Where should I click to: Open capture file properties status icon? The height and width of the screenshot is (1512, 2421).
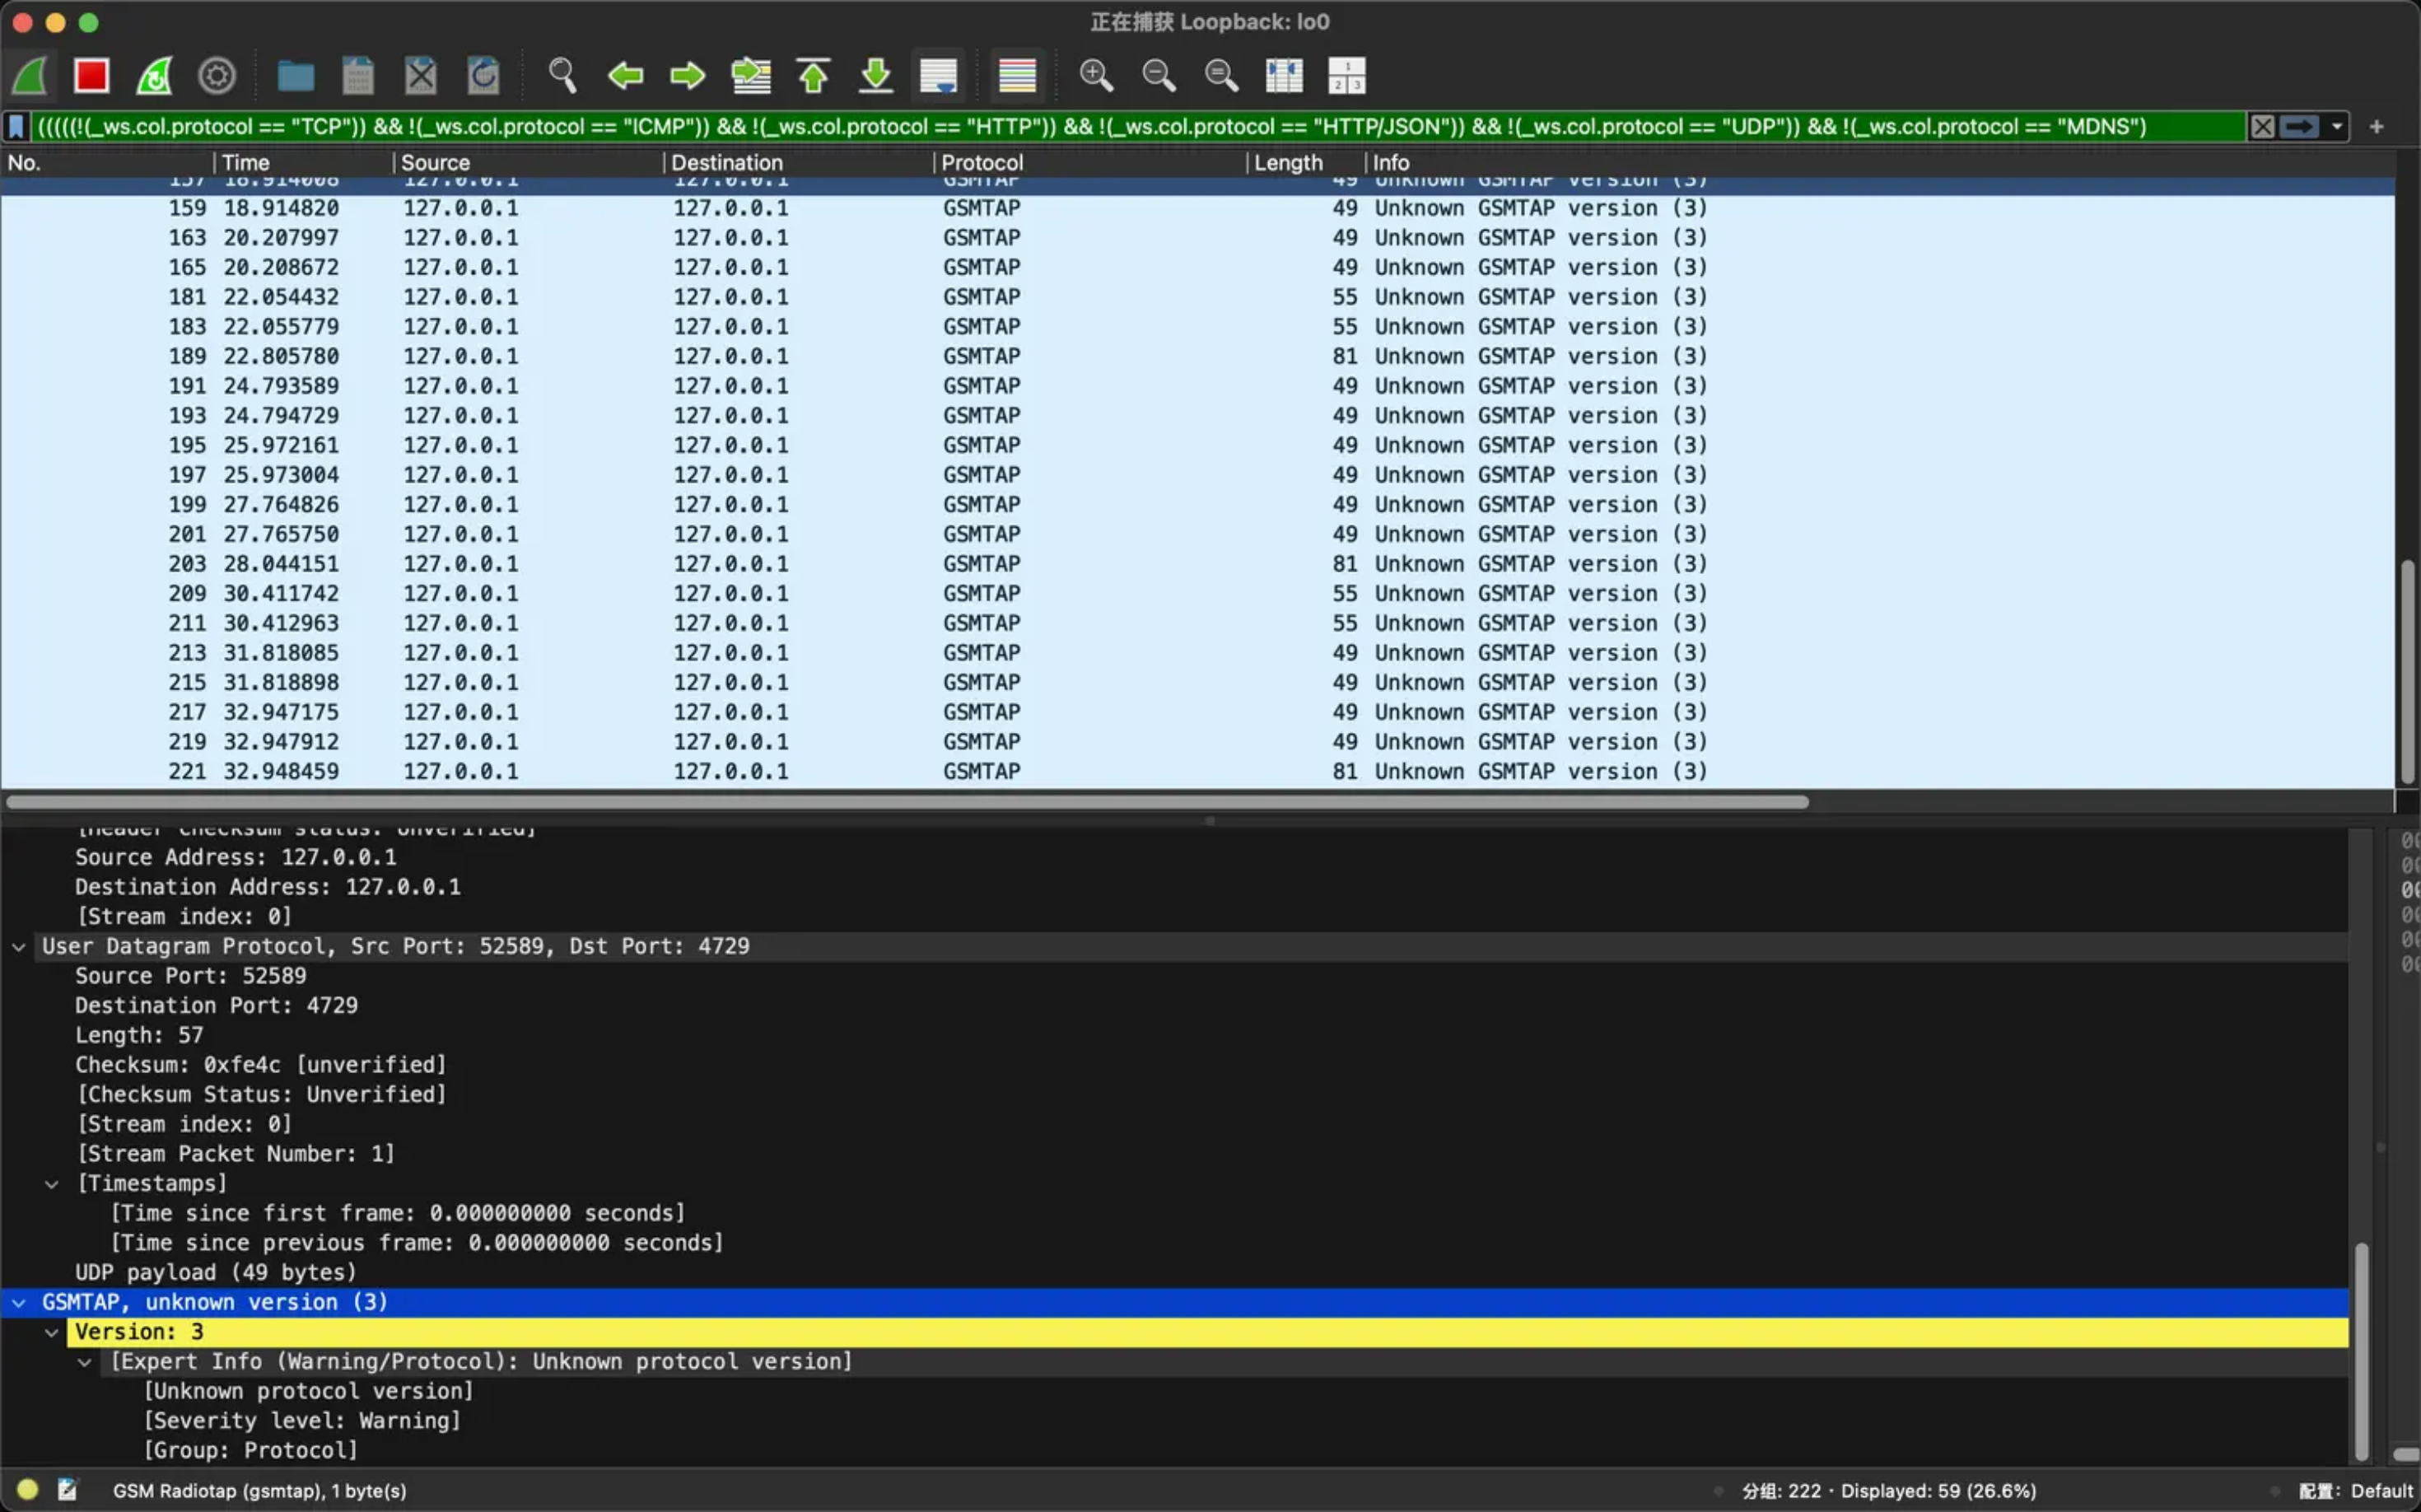(67, 1490)
